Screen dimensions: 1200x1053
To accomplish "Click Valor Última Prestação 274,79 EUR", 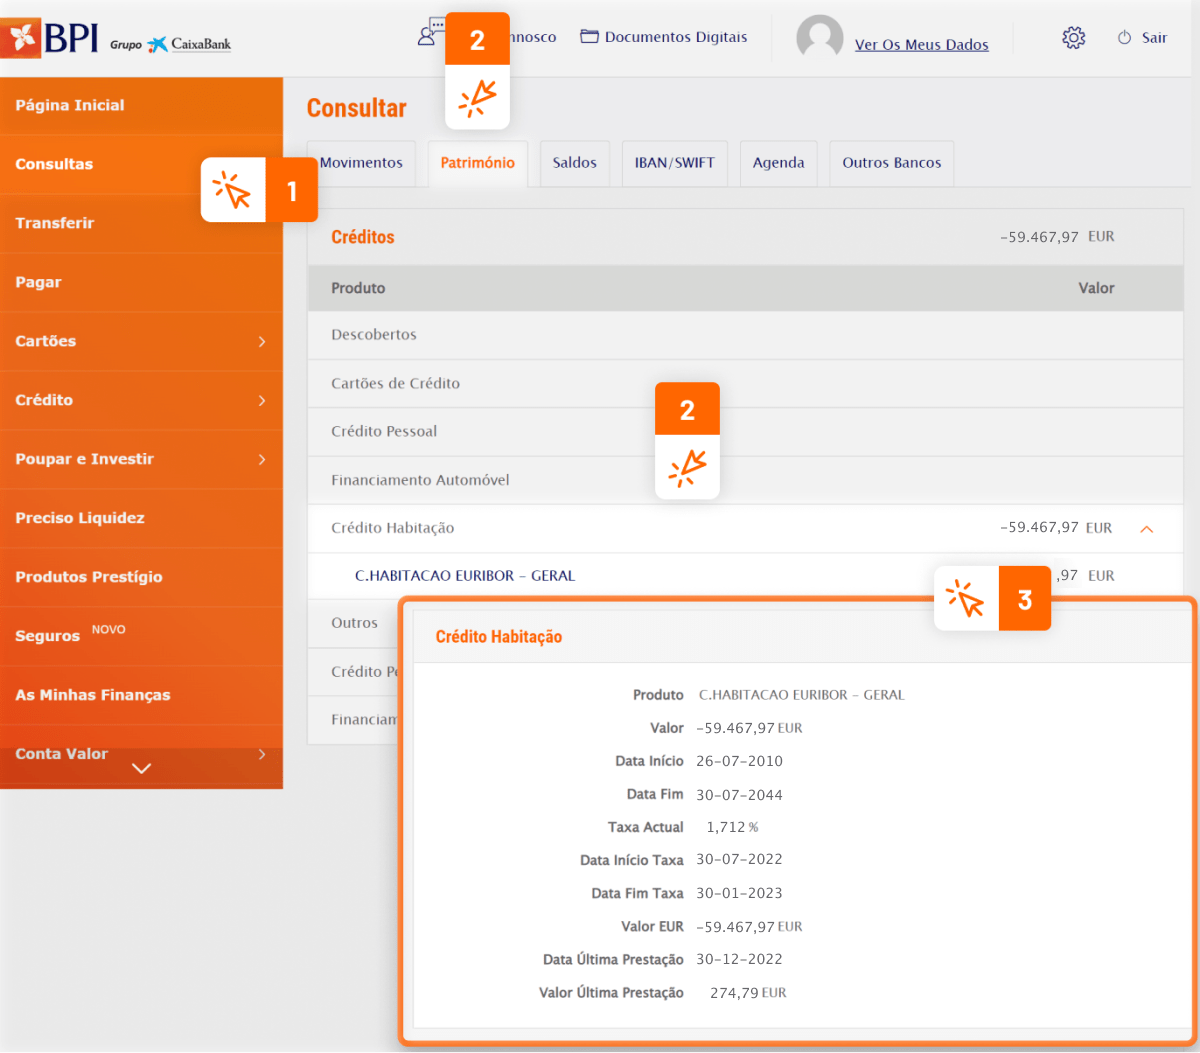I will tap(748, 993).
